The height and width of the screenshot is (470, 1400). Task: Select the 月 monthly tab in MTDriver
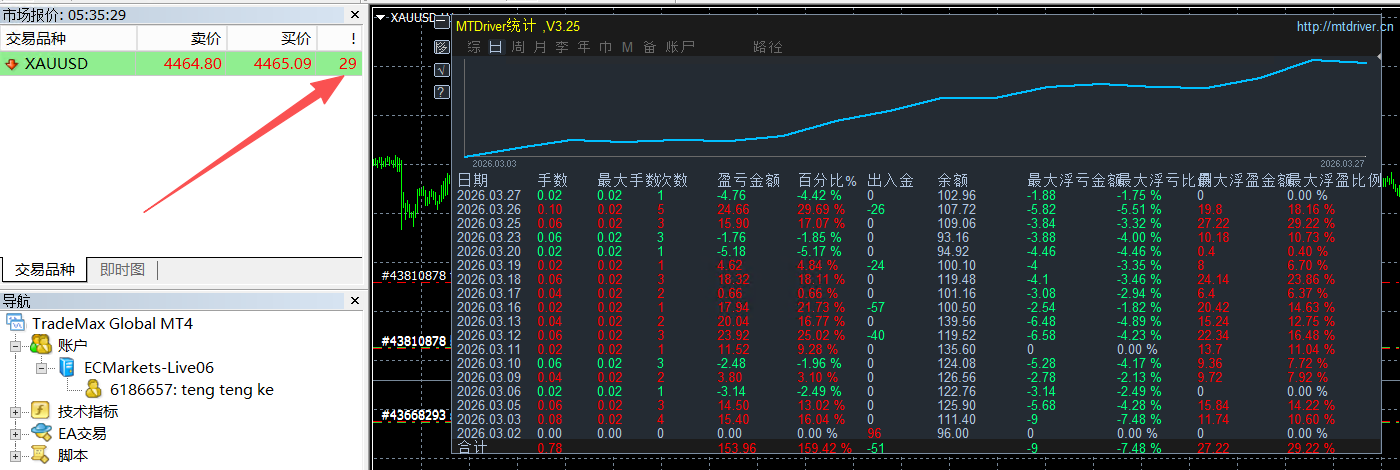540,47
